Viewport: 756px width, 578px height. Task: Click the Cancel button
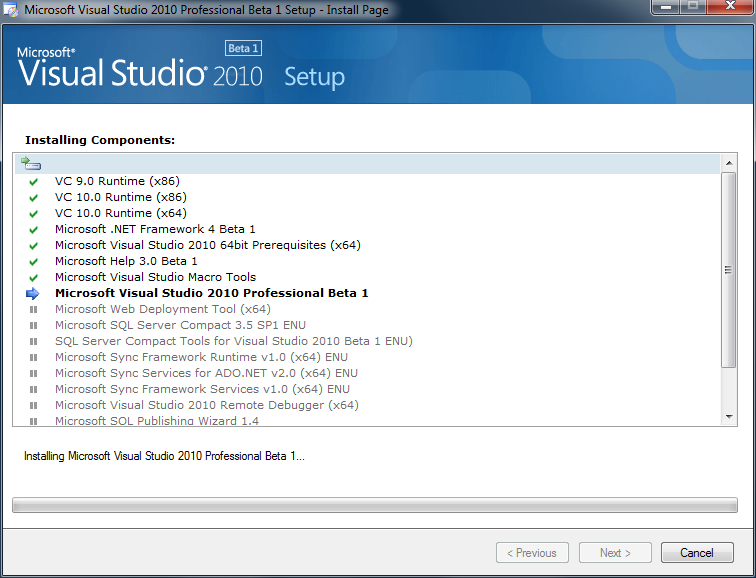[697, 552]
